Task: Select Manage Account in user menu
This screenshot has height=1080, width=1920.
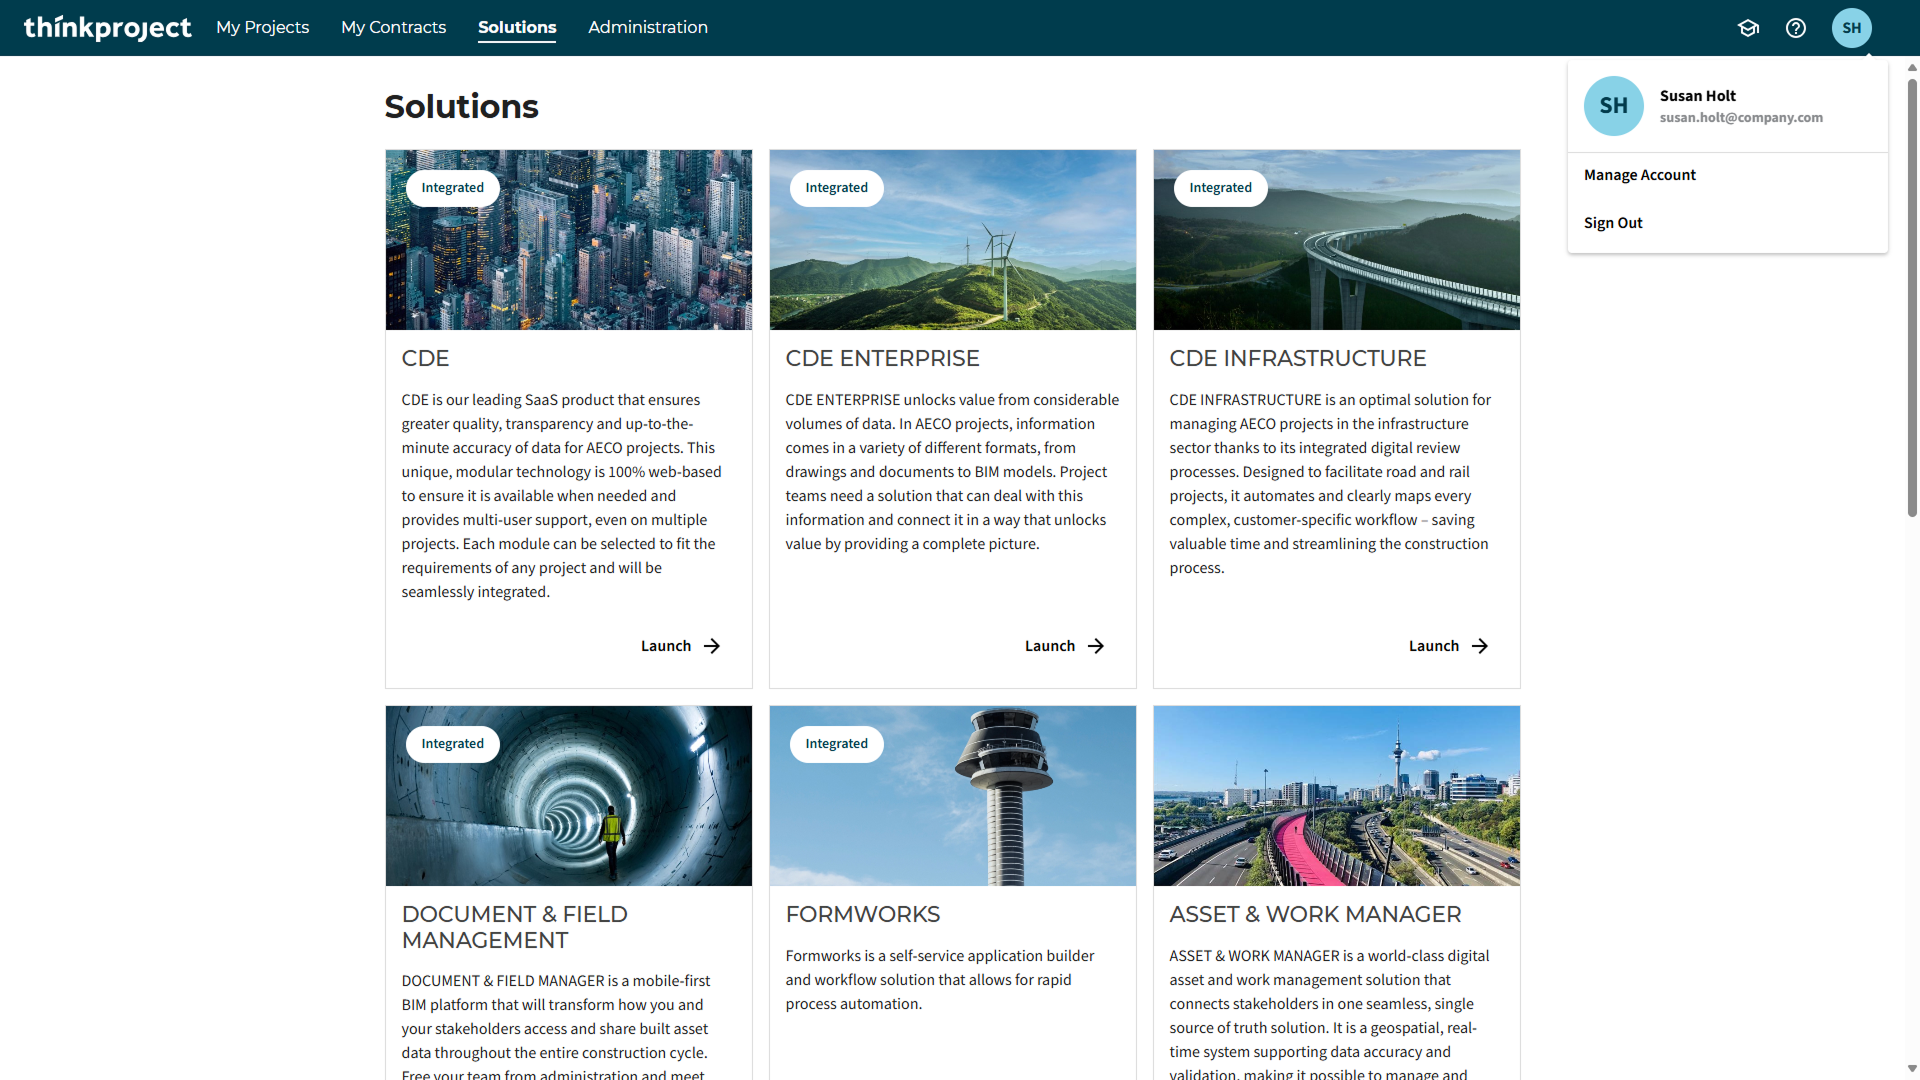Action: [1639, 175]
